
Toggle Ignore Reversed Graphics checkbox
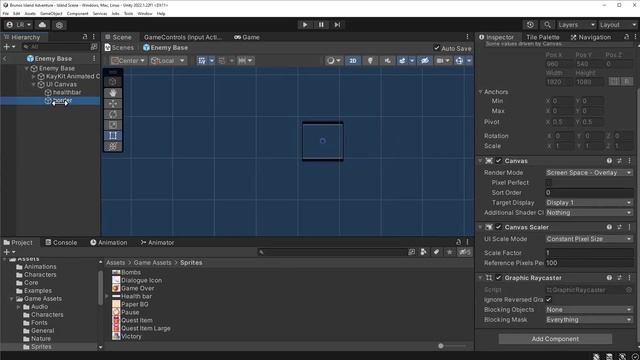pyautogui.click(x=549, y=300)
